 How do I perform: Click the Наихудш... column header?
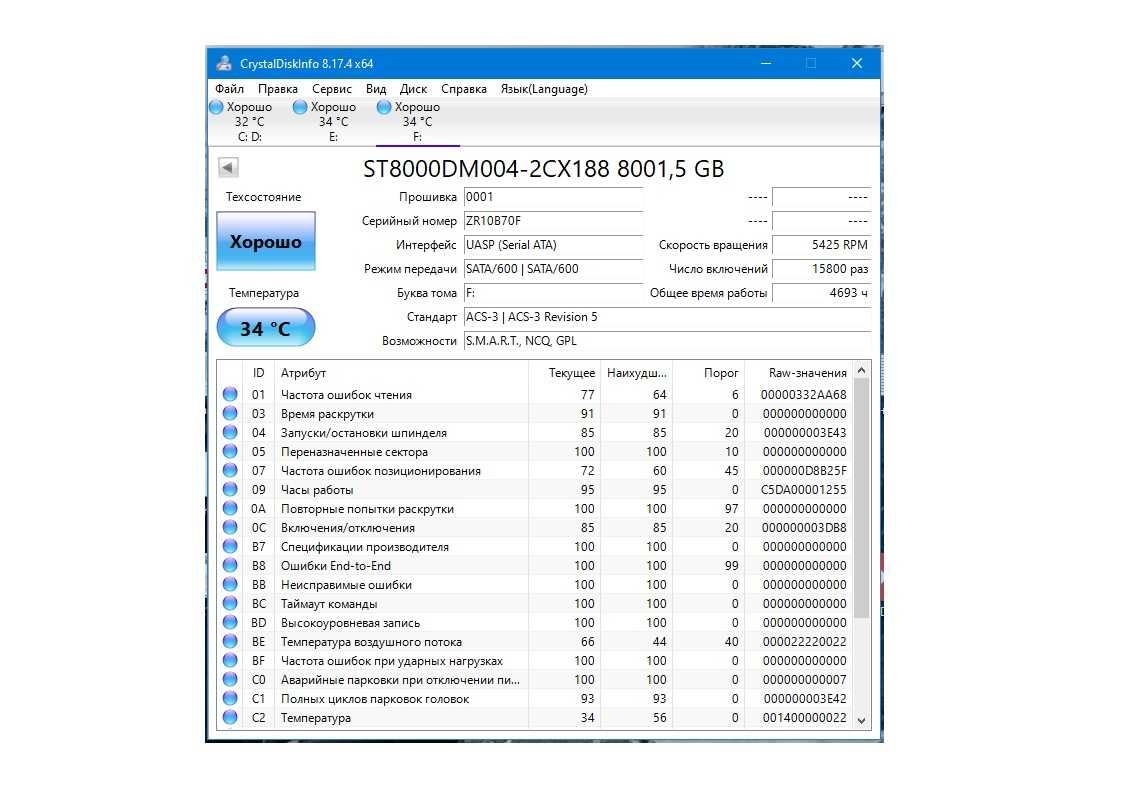637,372
